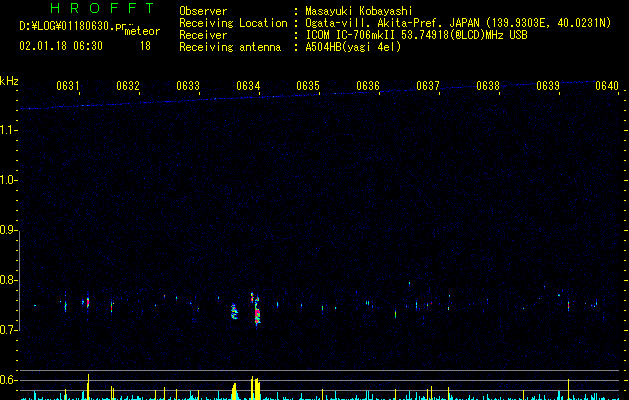Click time marker 0631
This screenshot has width=629, height=400.
pos(68,86)
